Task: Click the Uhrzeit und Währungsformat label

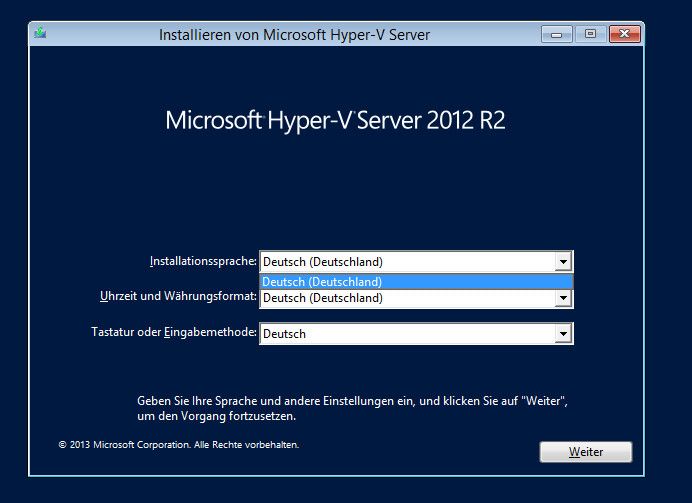Action: (x=178, y=296)
